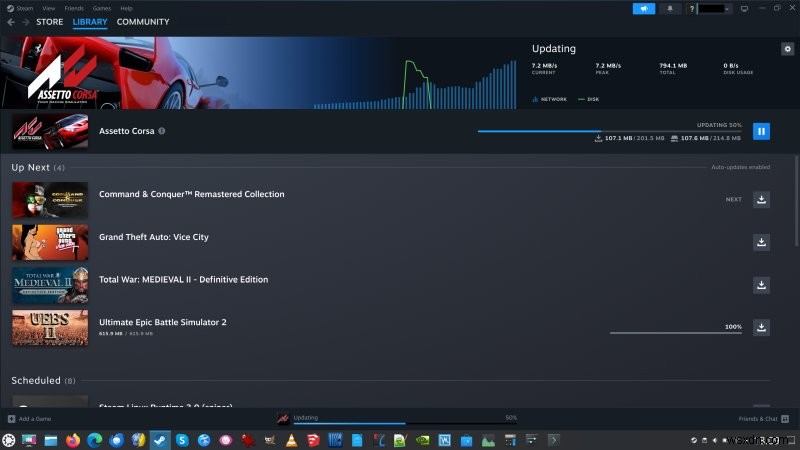Click Grand Theft Auto: Vice City title
This screenshot has width=800, height=450.
click(154, 237)
